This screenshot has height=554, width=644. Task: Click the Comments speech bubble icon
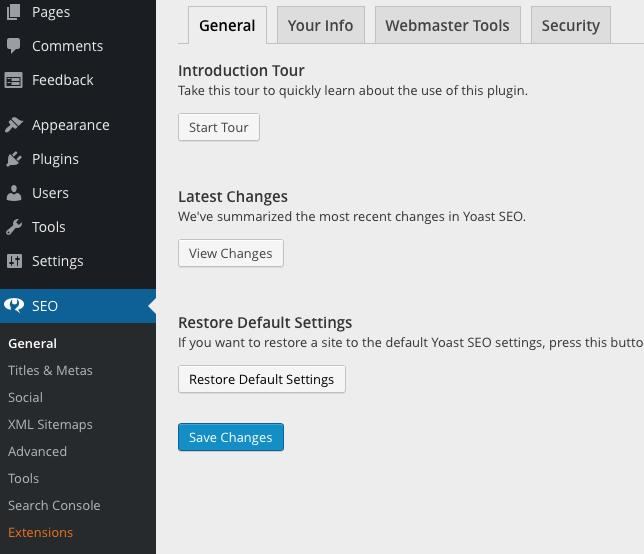tap(14, 46)
